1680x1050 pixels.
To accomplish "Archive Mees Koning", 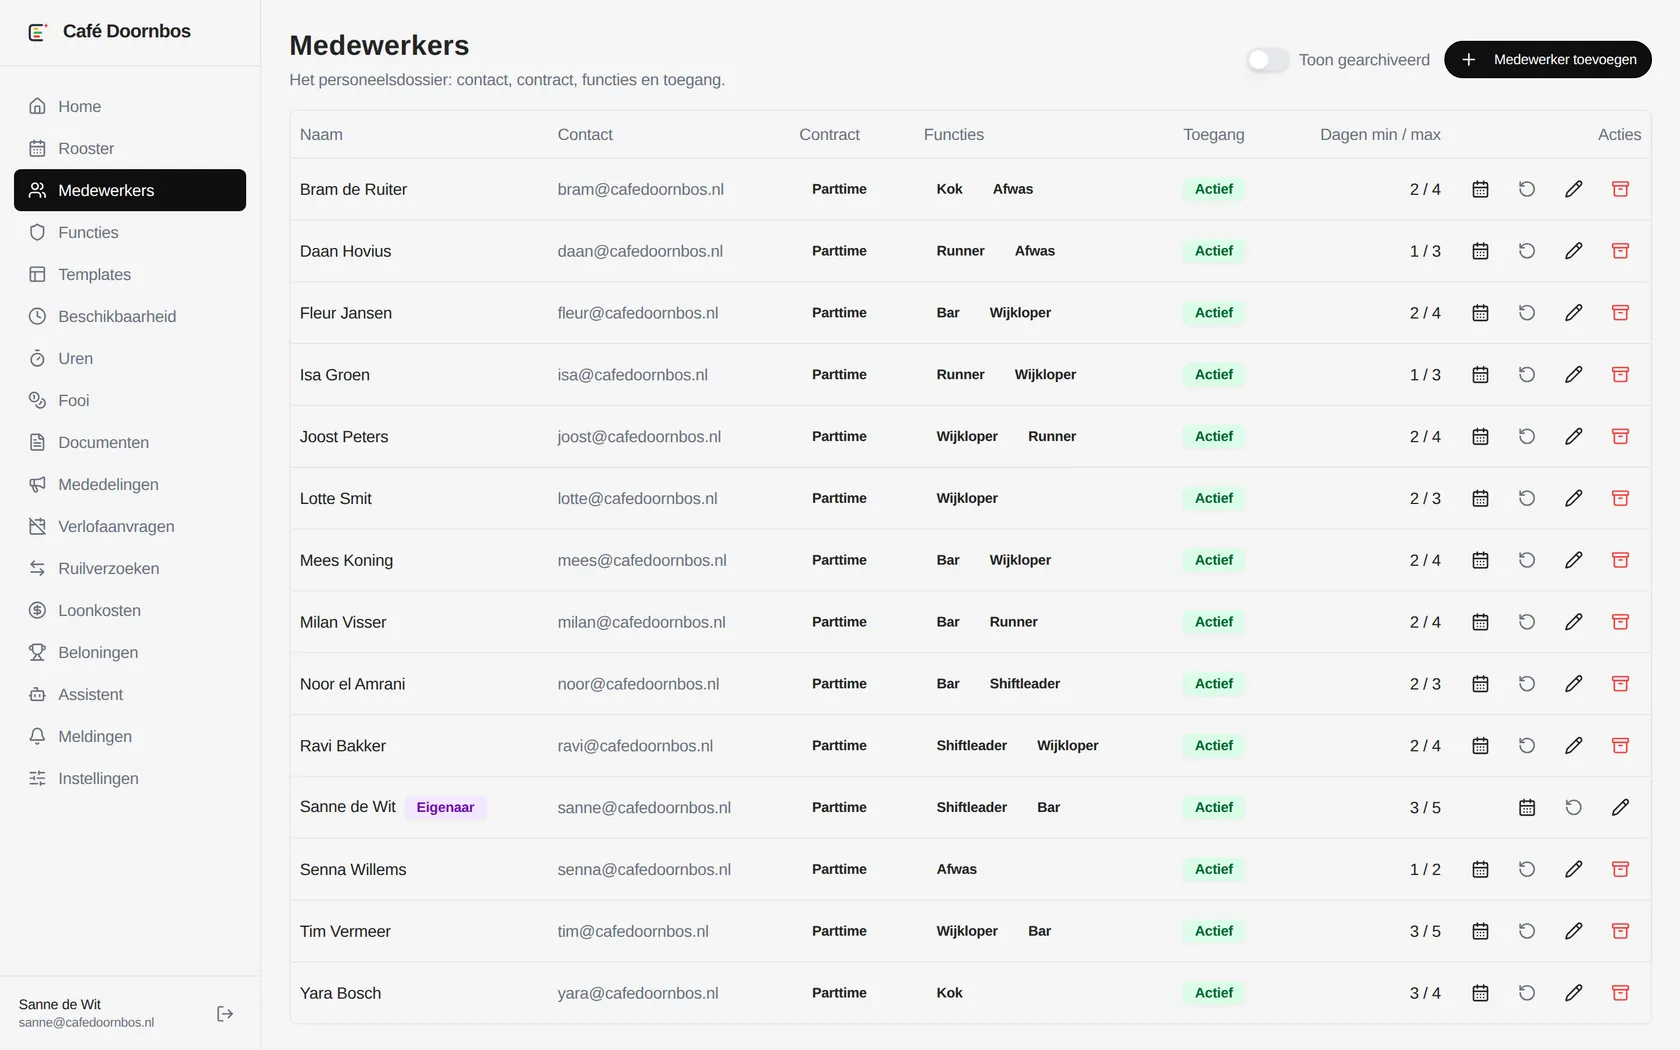I will tap(1621, 560).
